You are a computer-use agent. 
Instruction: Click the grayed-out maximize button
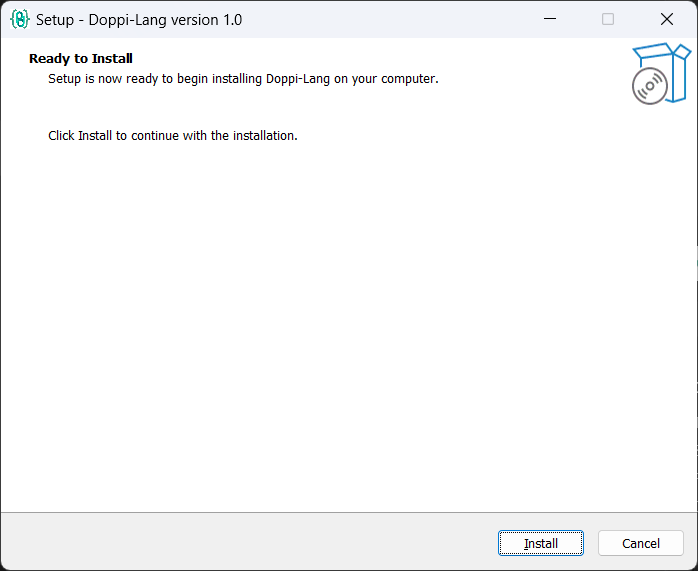coord(608,19)
